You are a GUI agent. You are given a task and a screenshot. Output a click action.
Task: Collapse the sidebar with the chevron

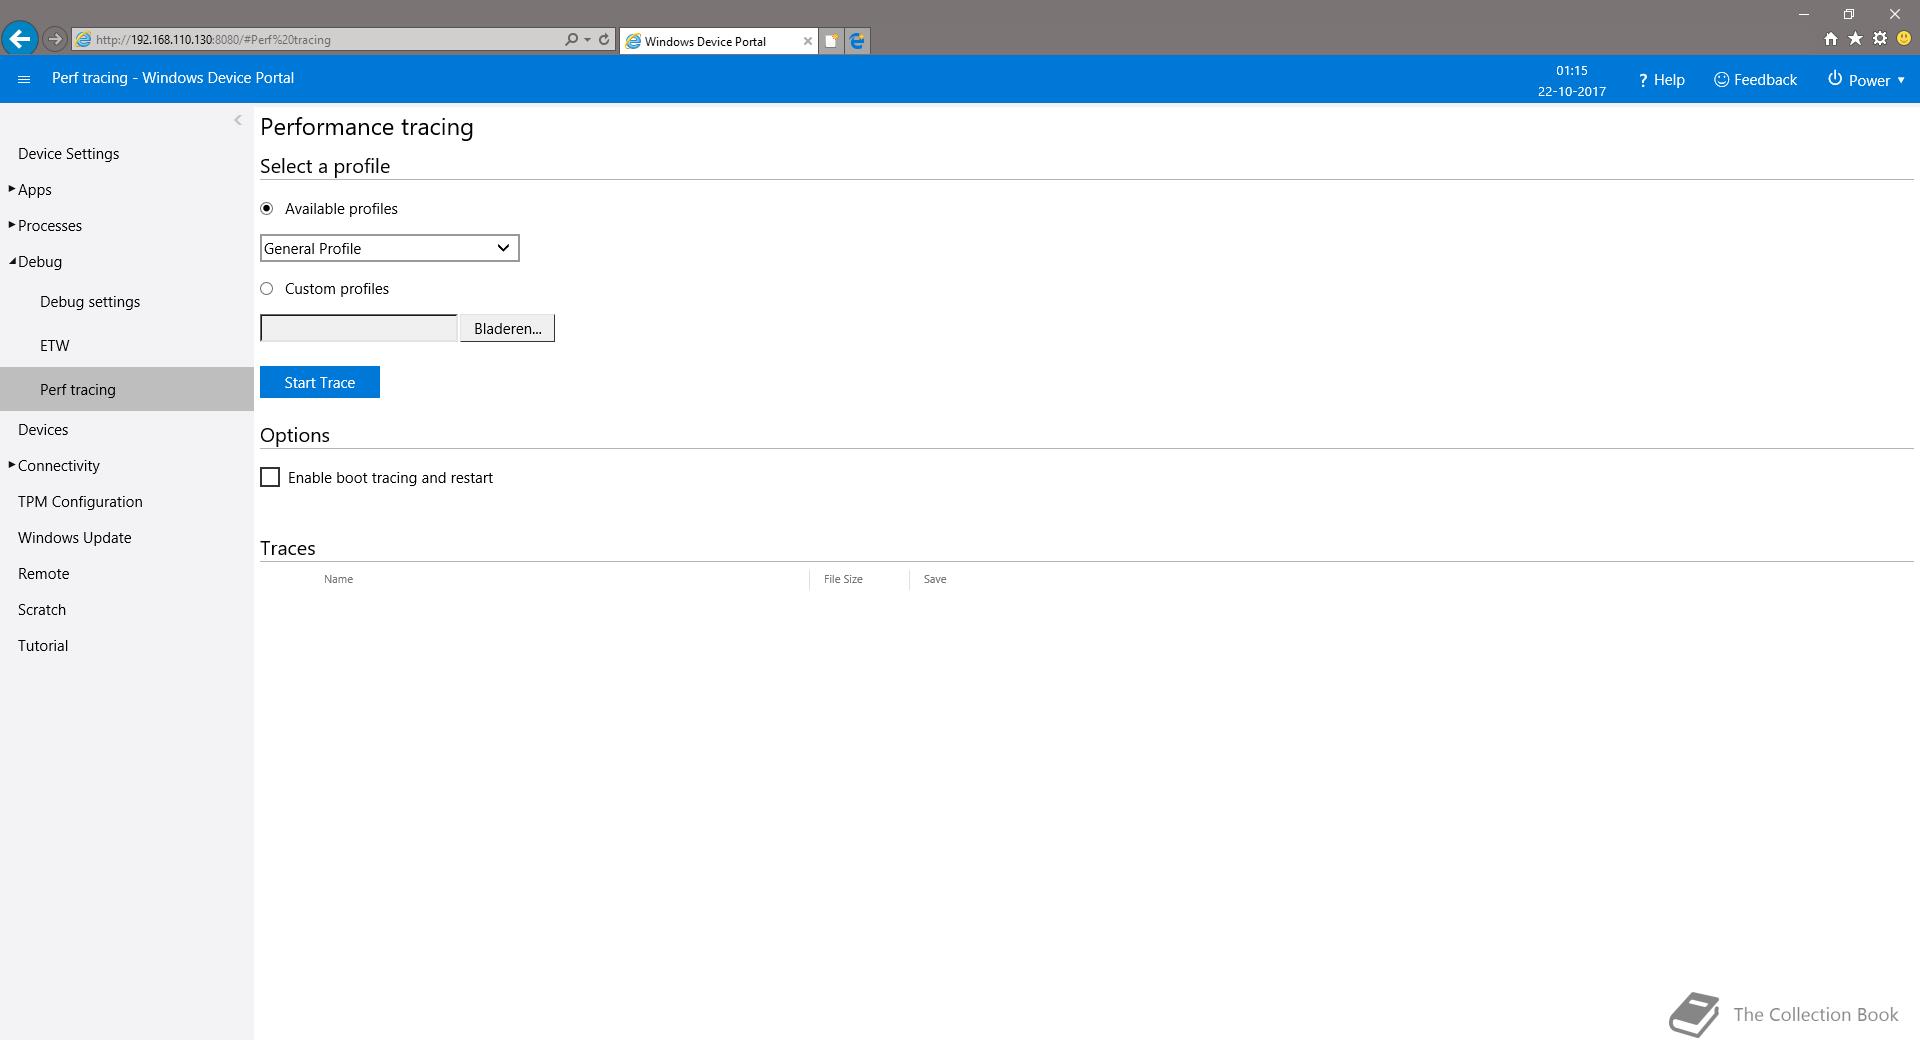coord(238,120)
